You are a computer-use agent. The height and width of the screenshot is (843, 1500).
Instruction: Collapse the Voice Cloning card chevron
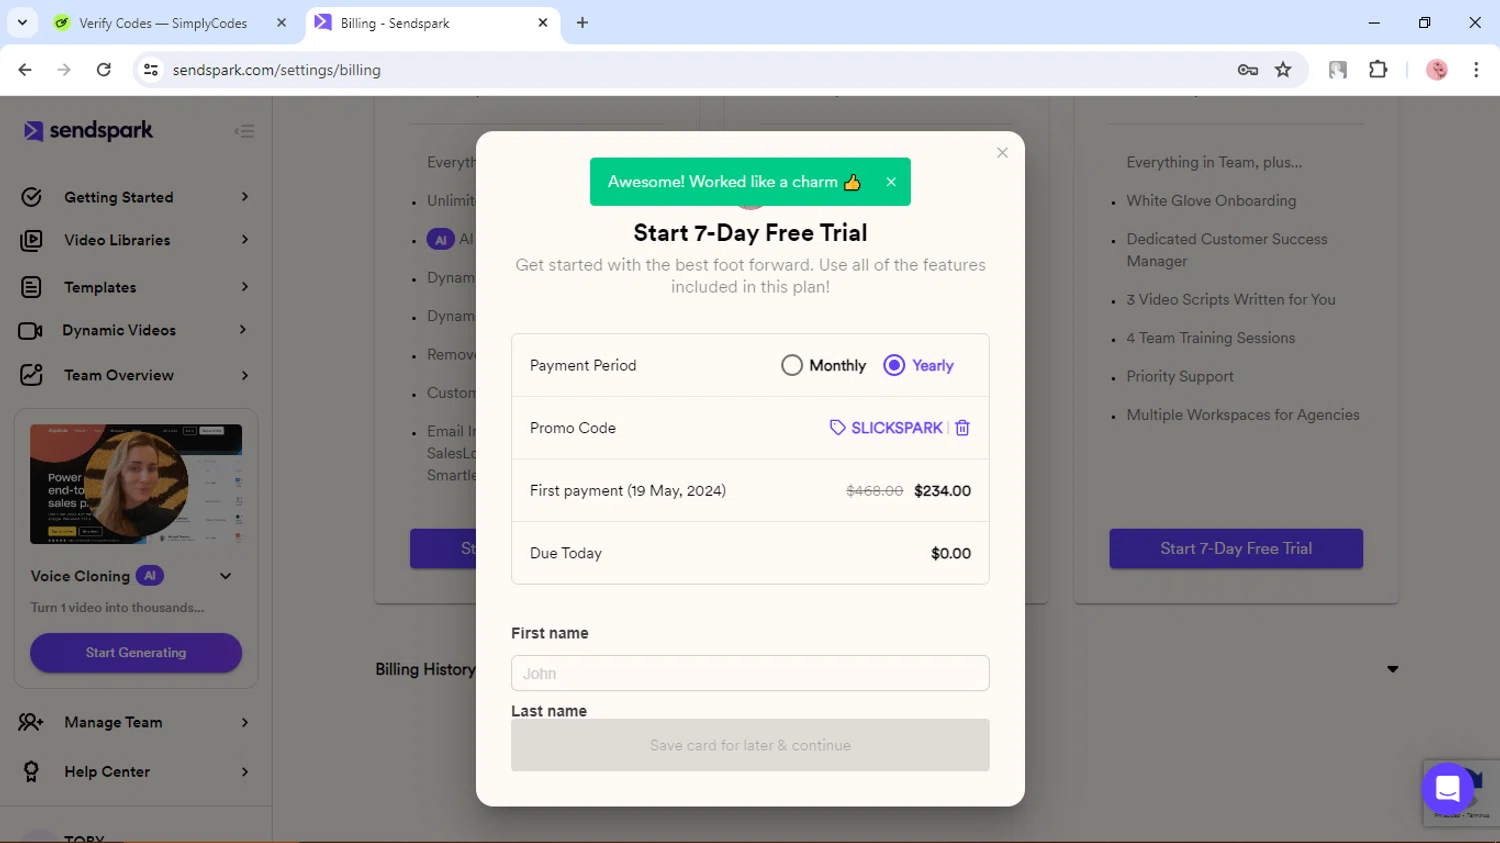click(226, 576)
